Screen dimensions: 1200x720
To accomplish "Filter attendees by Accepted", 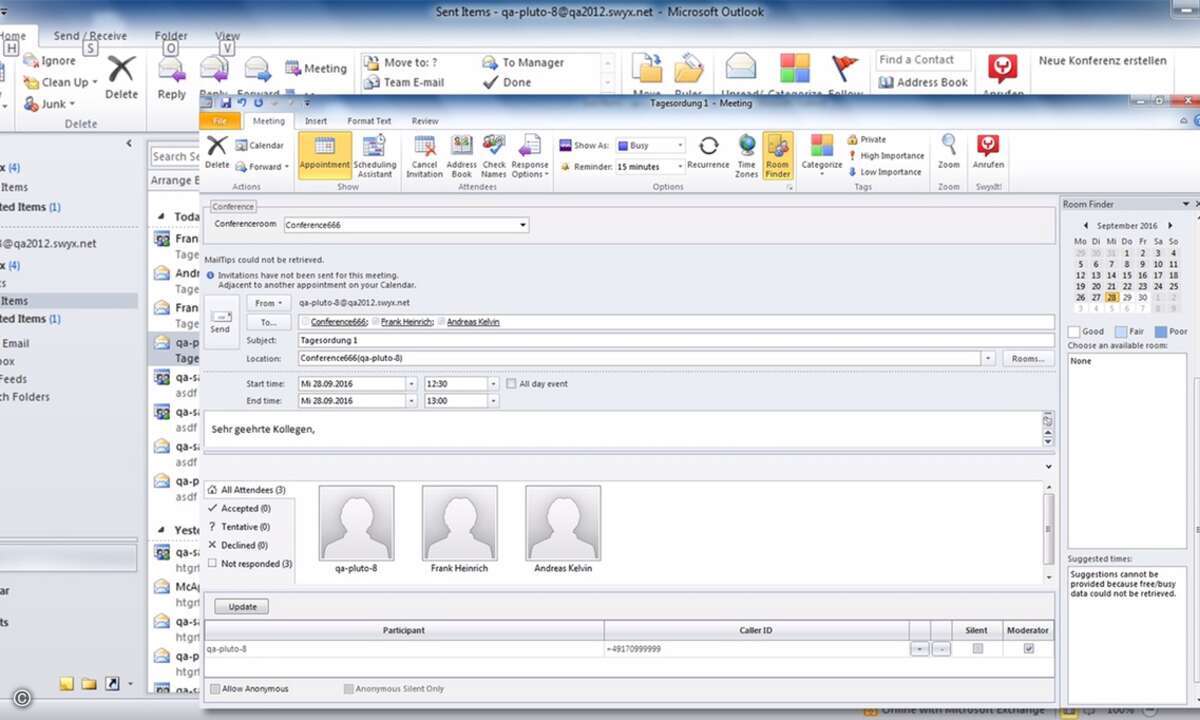I will (239, 508).
